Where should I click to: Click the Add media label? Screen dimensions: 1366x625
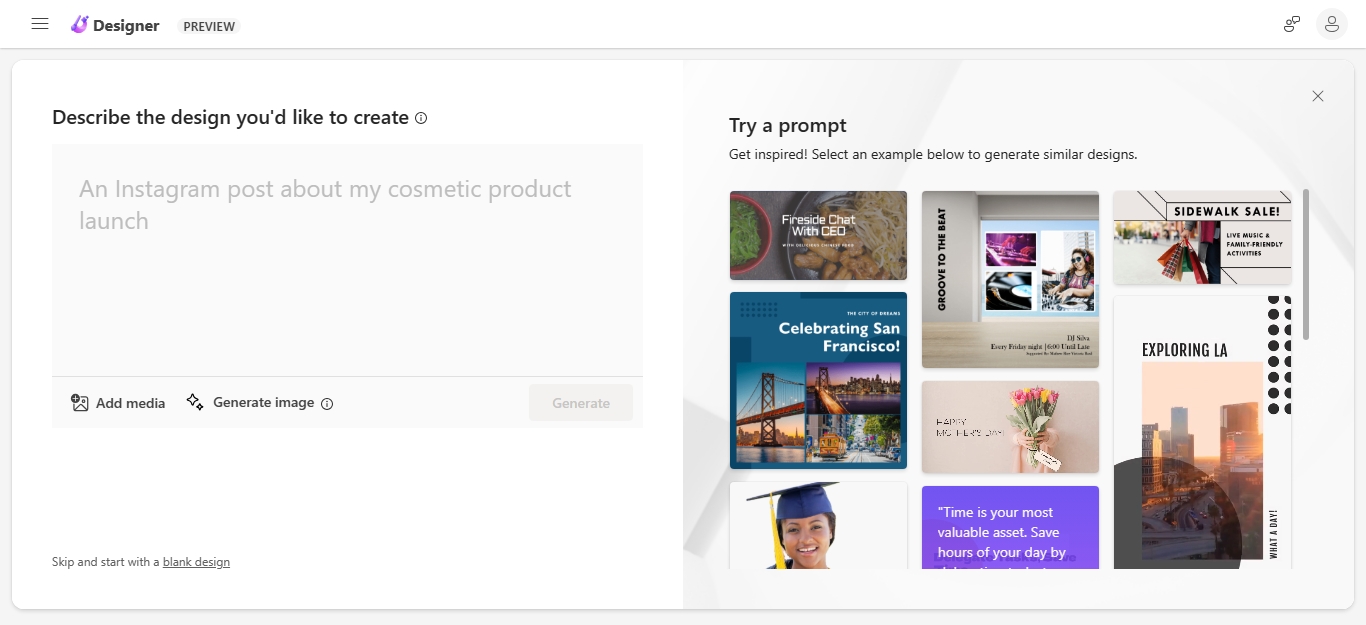pyautogui.click(x=131, y=403)
